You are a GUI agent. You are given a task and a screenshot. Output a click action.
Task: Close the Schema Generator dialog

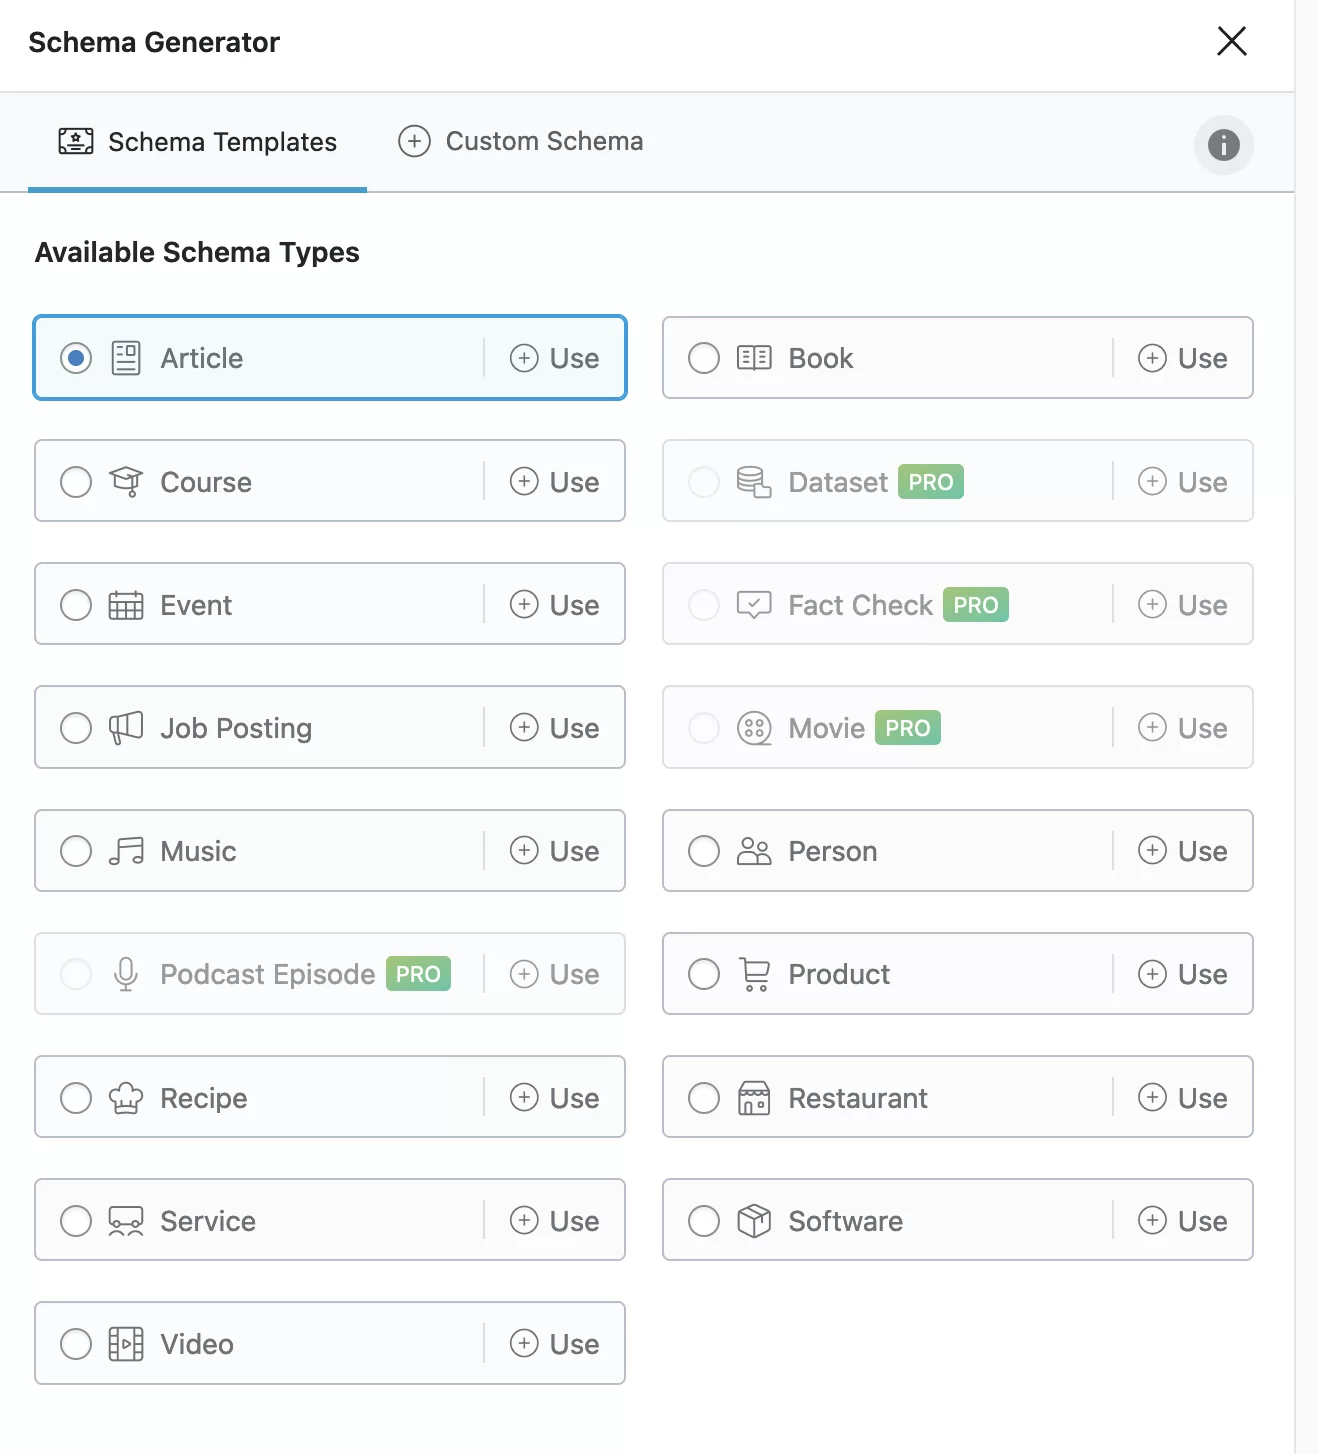click(1232, 41)
